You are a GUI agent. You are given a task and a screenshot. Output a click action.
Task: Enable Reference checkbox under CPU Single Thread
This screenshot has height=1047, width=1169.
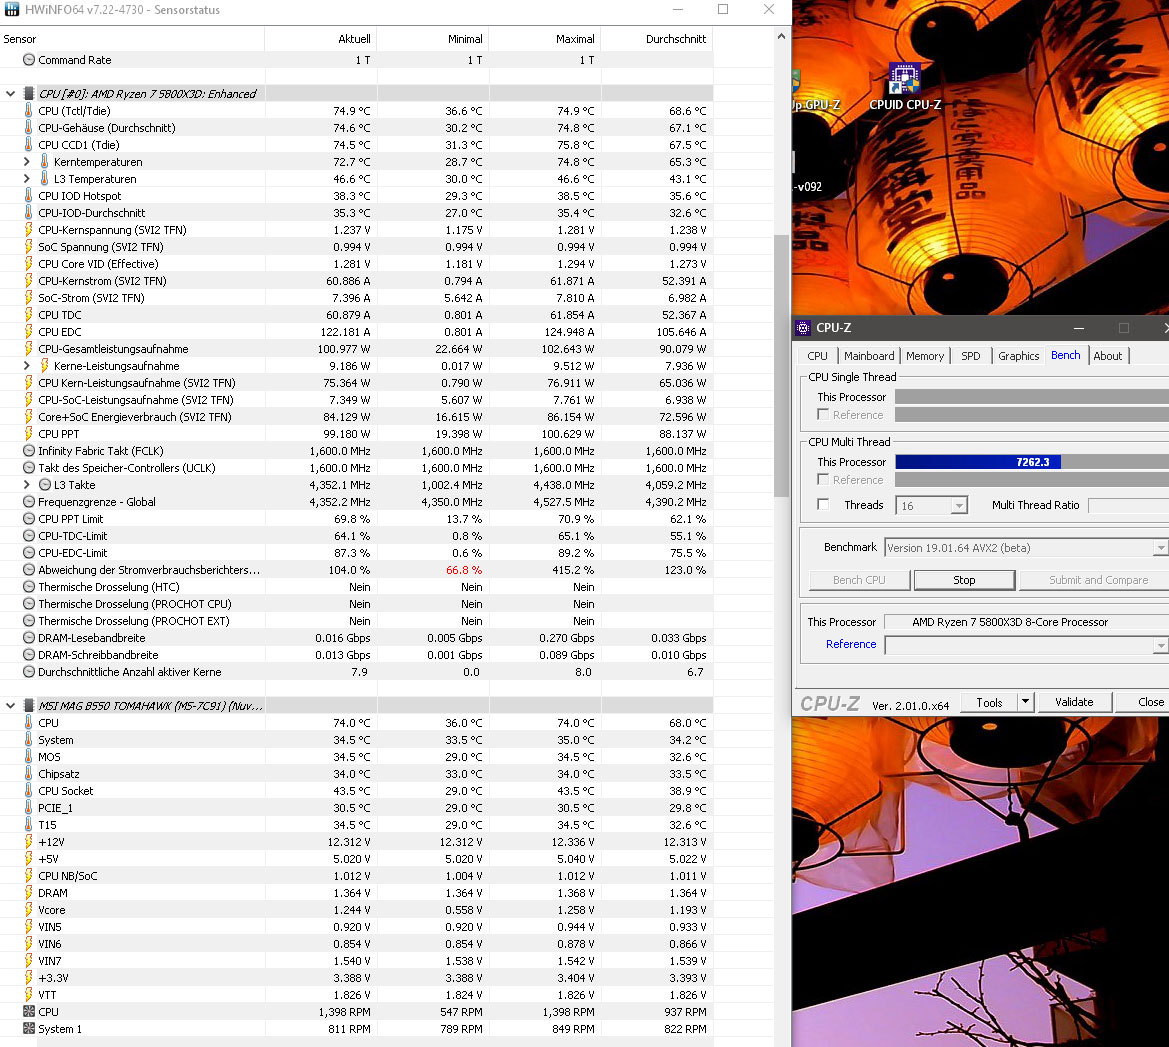click(x=823, y=415)
